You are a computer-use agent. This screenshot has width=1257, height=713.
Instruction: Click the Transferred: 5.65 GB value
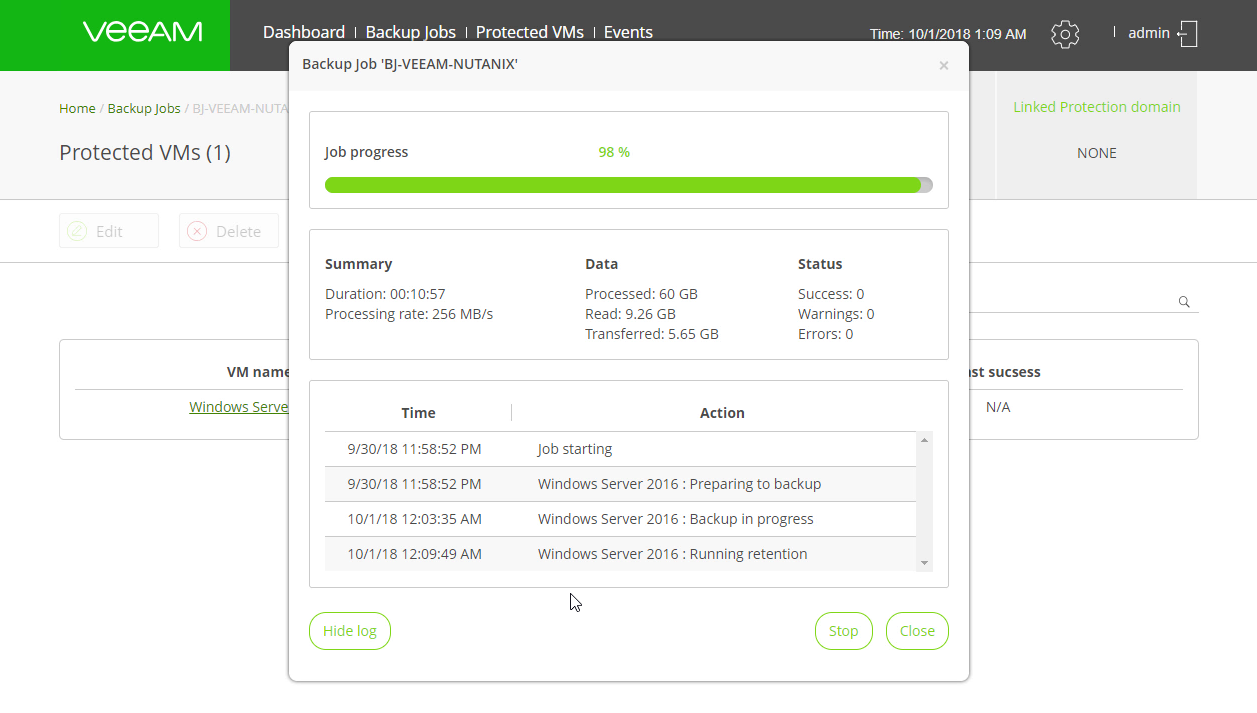point(652,334)
